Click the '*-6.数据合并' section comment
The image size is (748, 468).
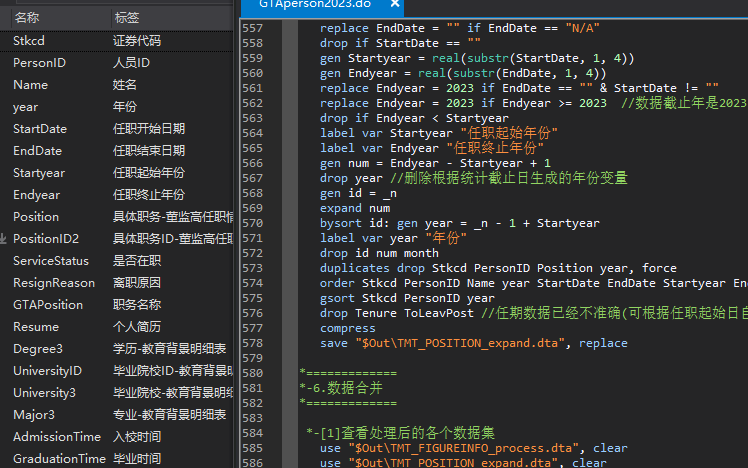(x=341, y=388)
